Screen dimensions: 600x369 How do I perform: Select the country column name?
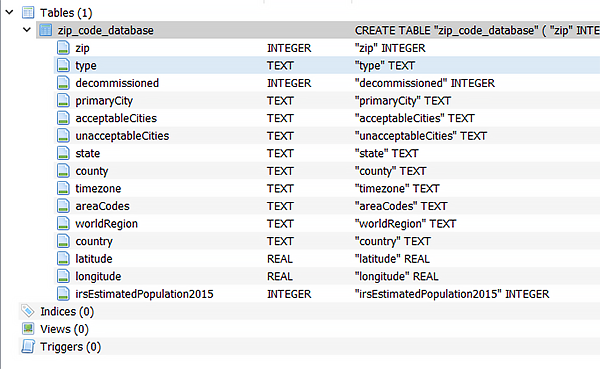pos(94,242)
